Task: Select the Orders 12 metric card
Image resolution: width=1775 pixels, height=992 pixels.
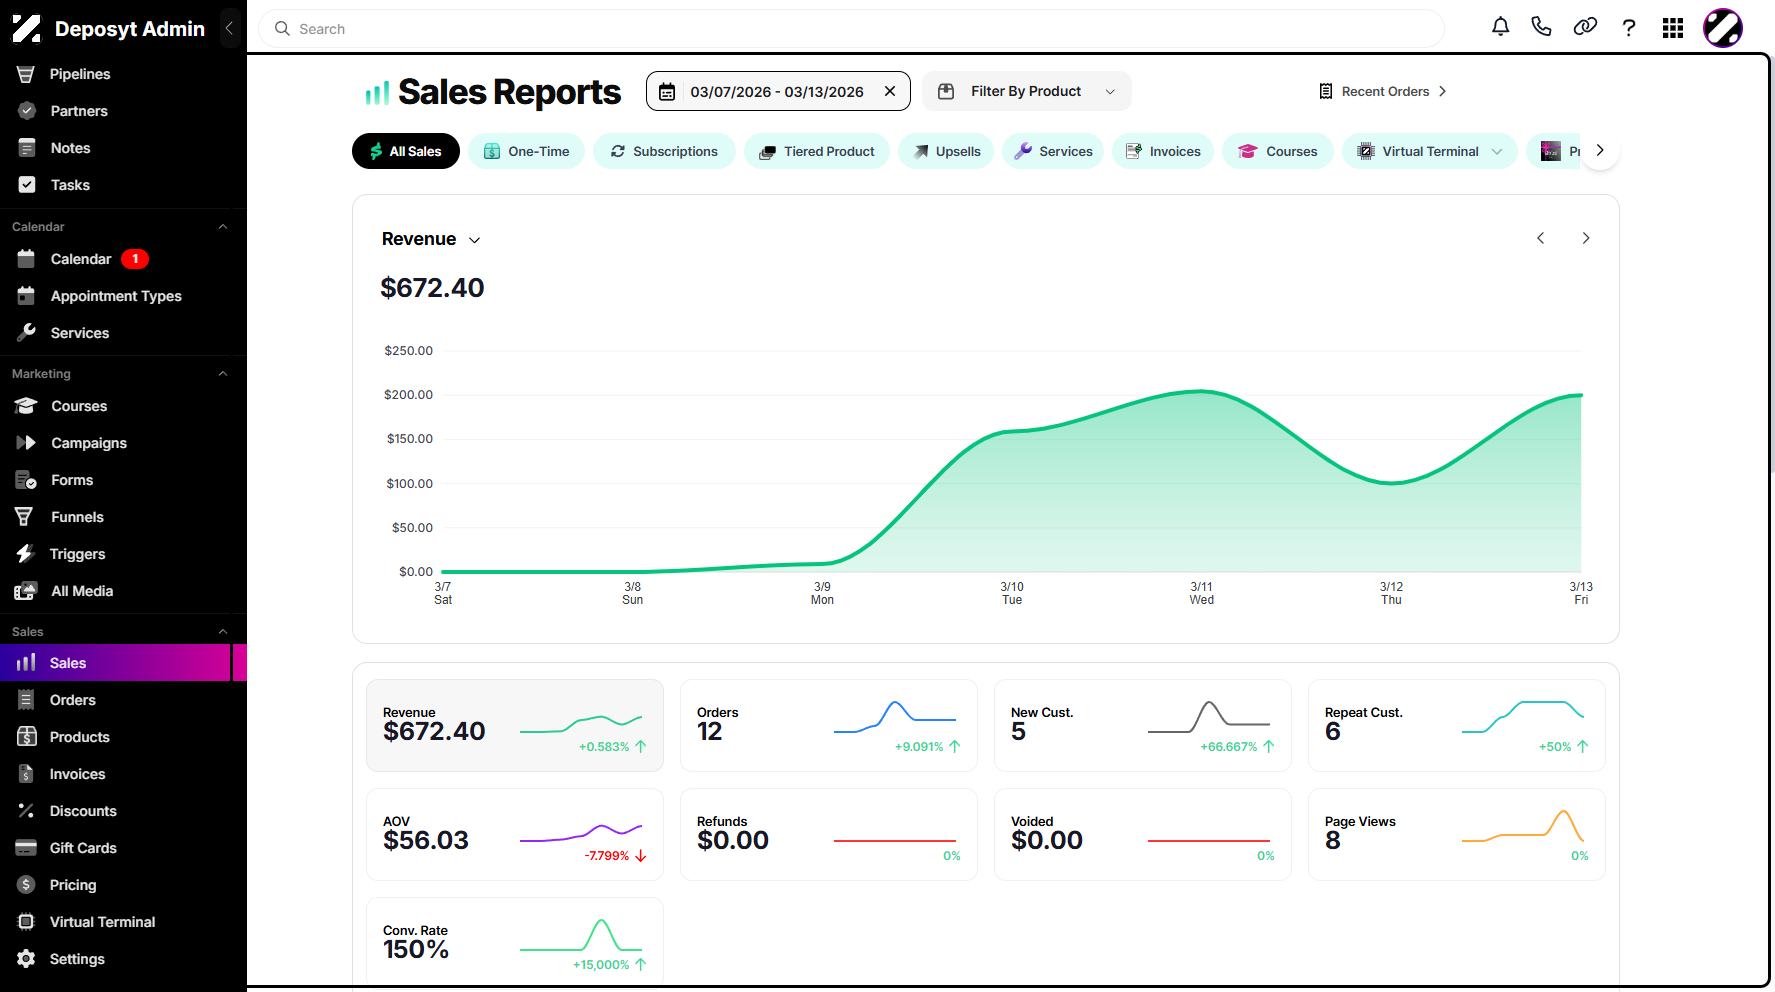Action: tap(828, 725)
